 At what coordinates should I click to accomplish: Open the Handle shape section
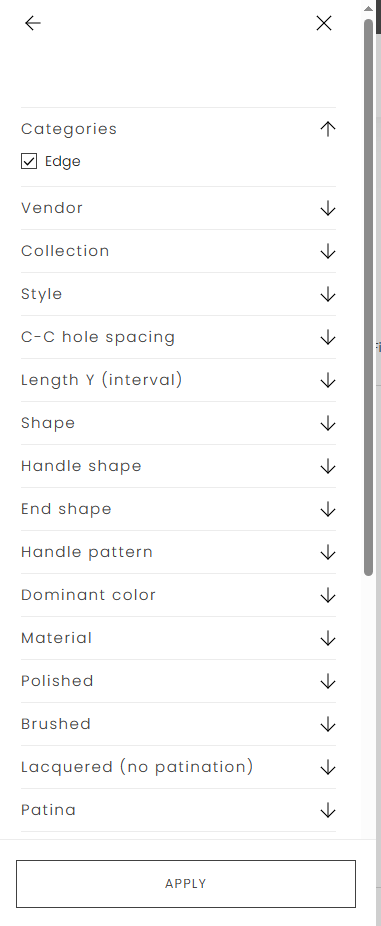tap(178, 466)
